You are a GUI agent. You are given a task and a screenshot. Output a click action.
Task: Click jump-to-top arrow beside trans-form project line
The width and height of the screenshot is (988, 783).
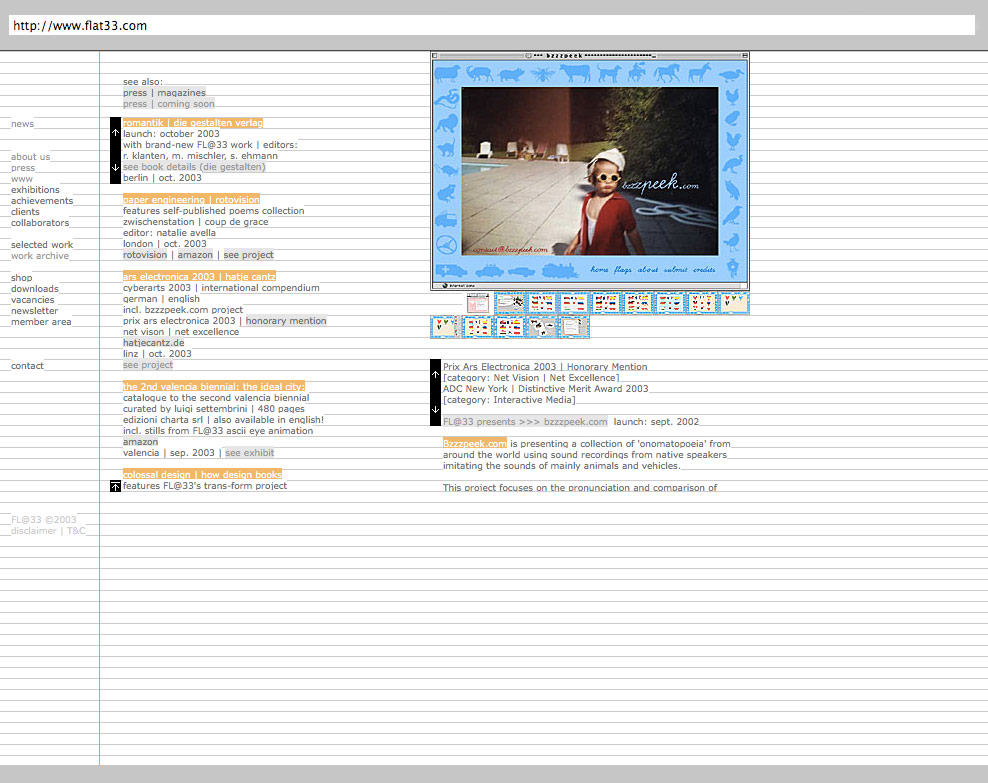coord(115,486)
